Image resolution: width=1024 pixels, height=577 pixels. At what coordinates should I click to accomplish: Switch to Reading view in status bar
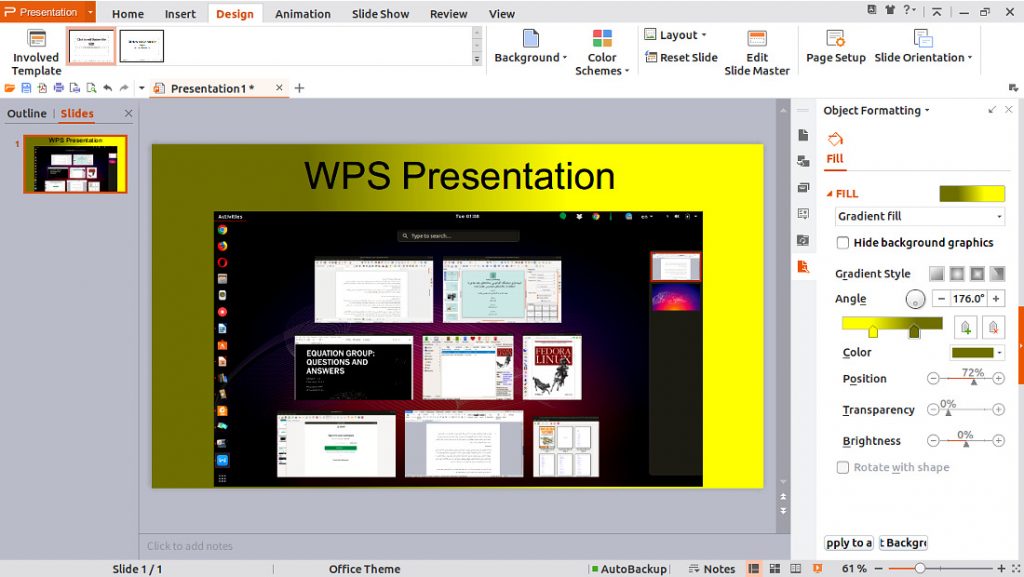(x=795, y=569)
